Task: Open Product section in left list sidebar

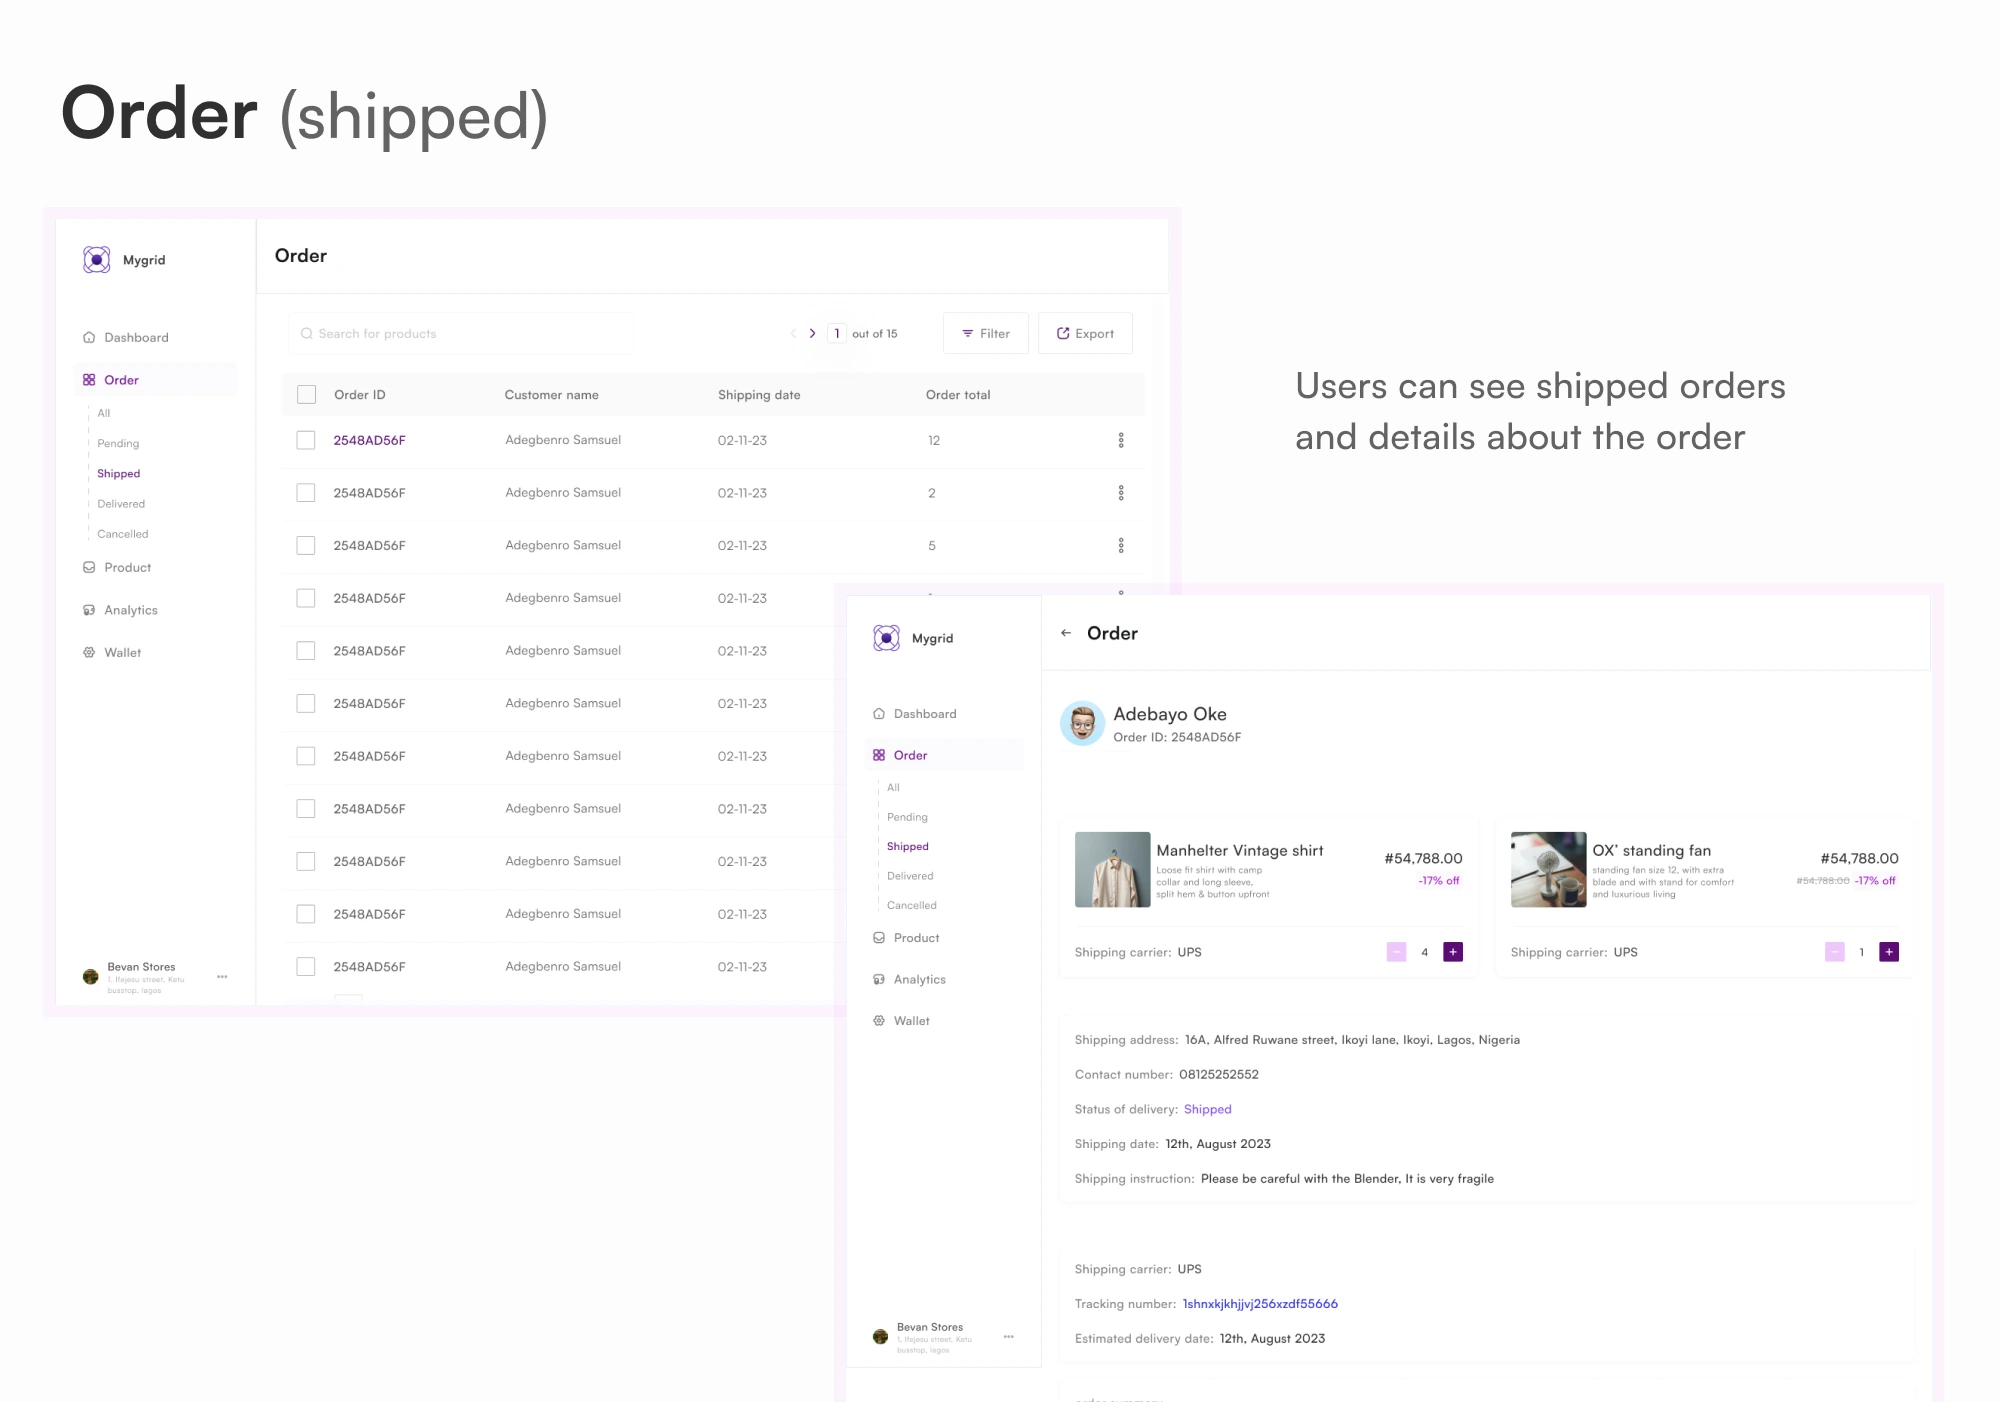Action: point(127,567)
